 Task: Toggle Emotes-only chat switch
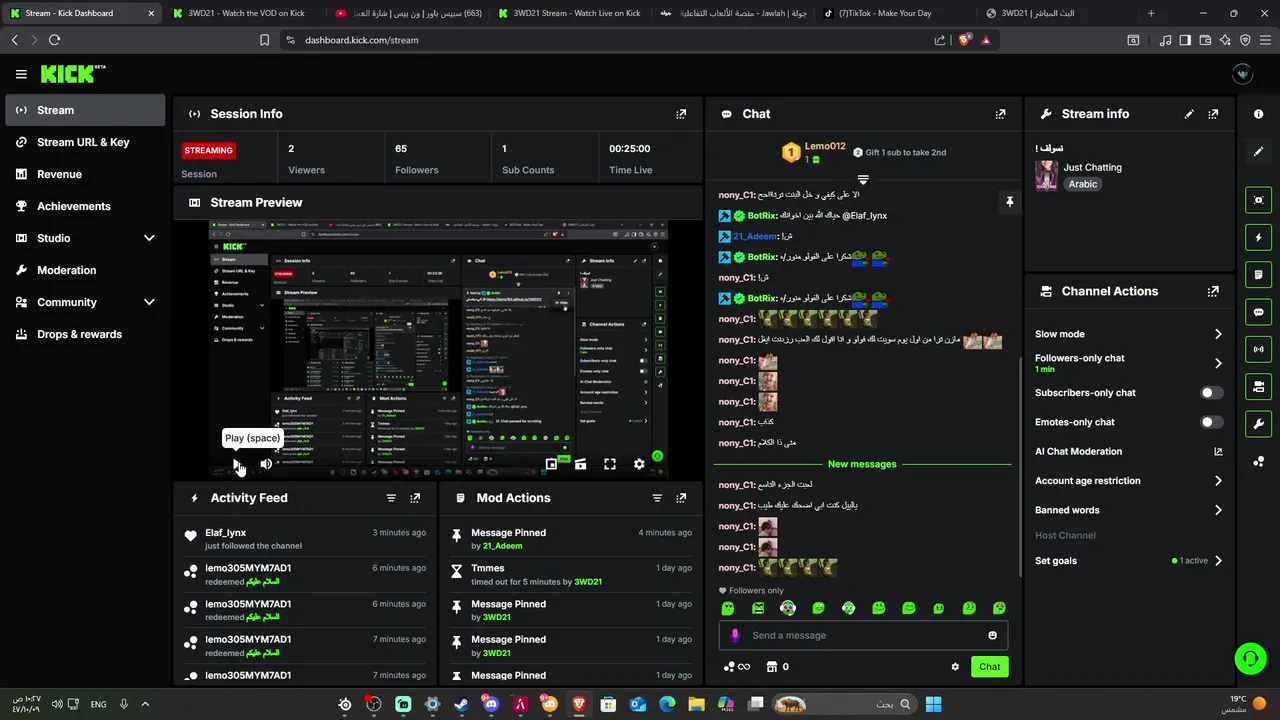pos(1211,422)
